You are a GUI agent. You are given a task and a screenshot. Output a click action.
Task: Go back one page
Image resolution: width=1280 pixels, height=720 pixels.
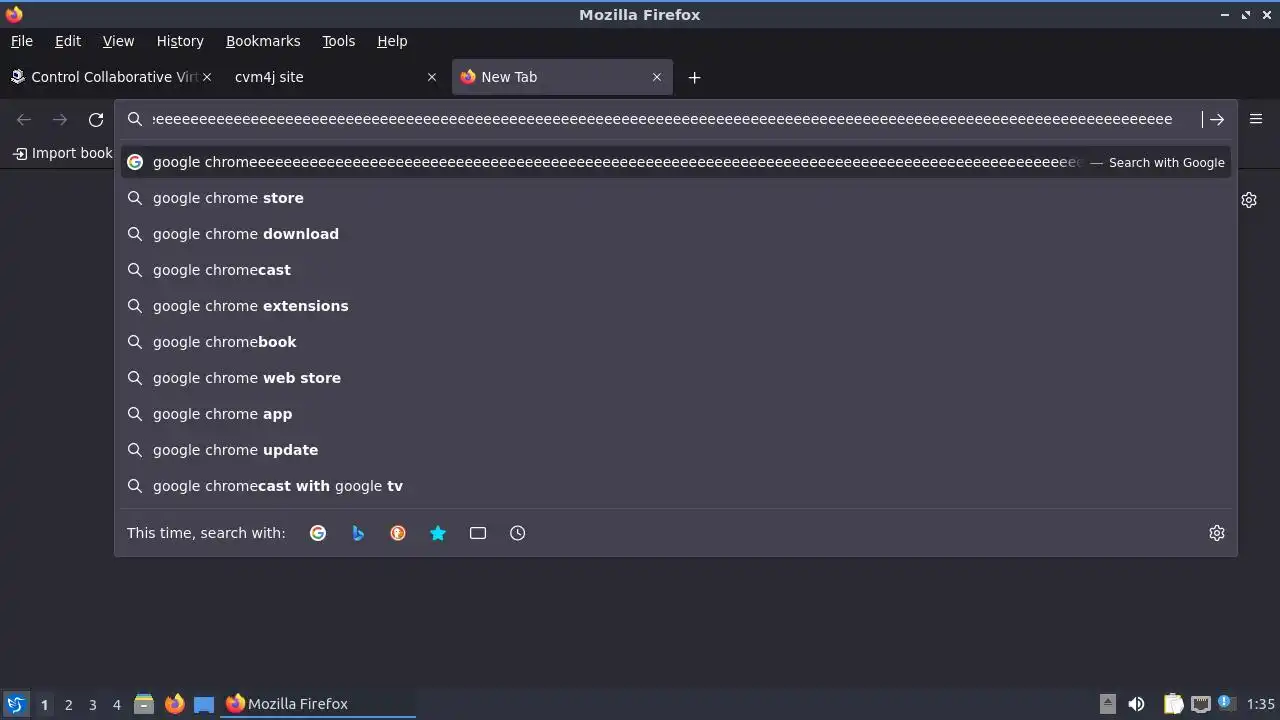pos(24,120)
